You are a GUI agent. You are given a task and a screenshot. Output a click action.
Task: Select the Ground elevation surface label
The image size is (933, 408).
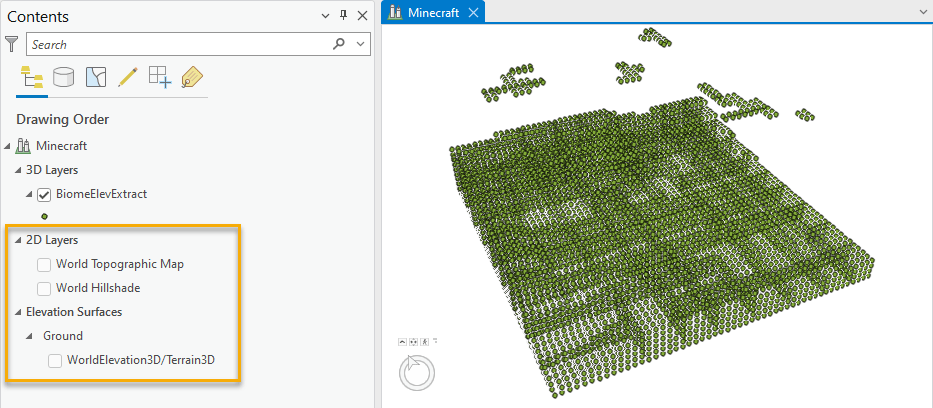coord(62,335)
